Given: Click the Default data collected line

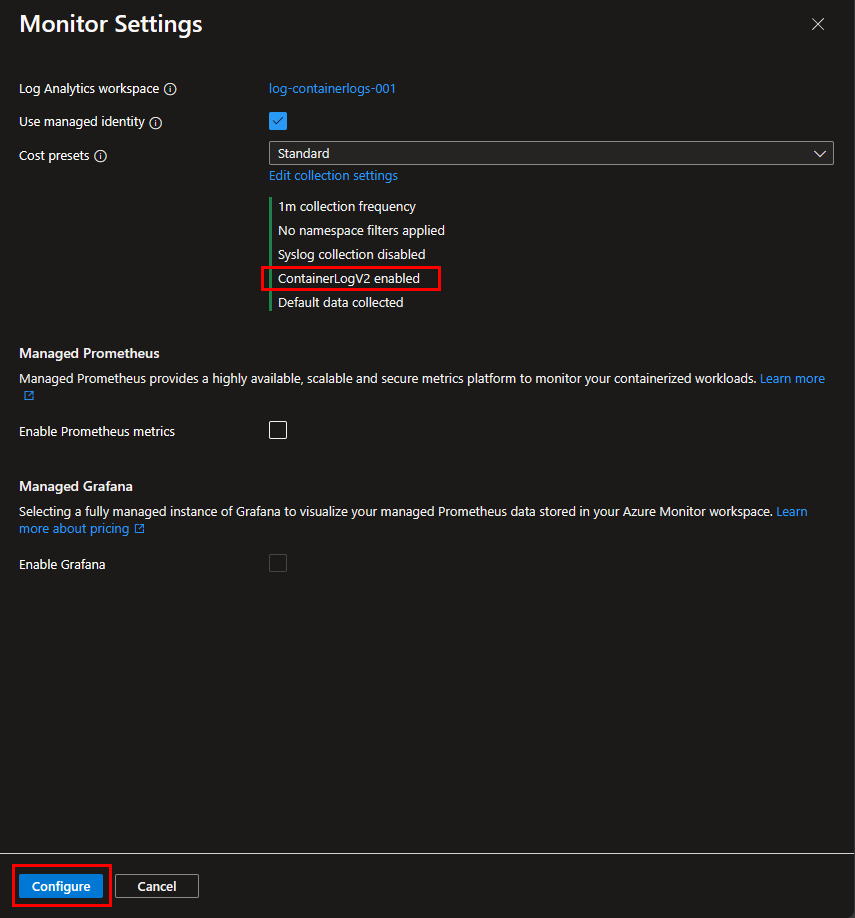Looking at the screenshot, I should click(340, 303).
